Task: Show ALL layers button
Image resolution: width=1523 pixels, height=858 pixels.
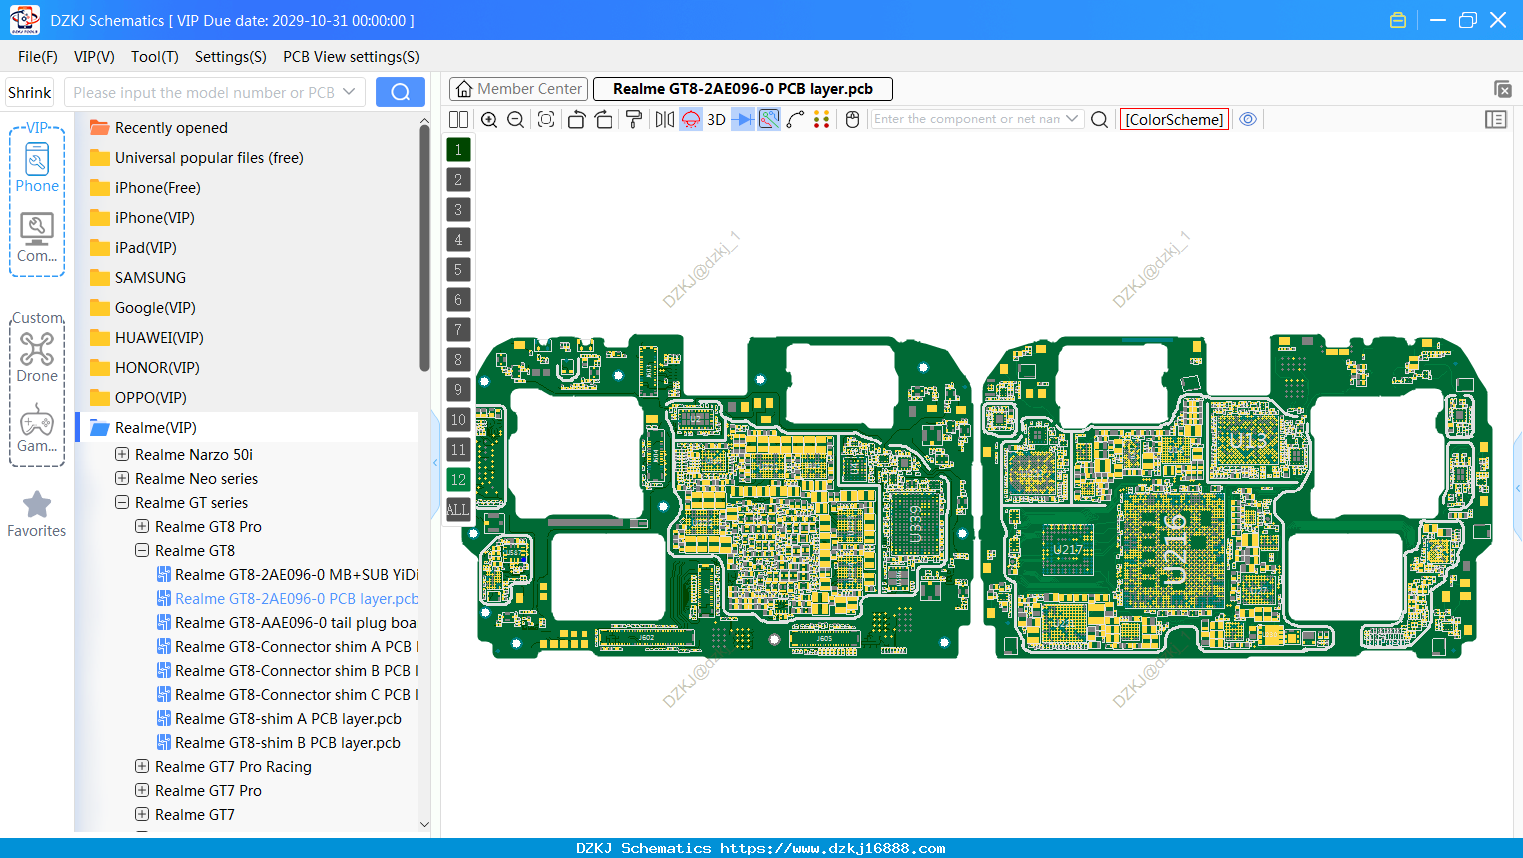Action: tap(458, 510)
